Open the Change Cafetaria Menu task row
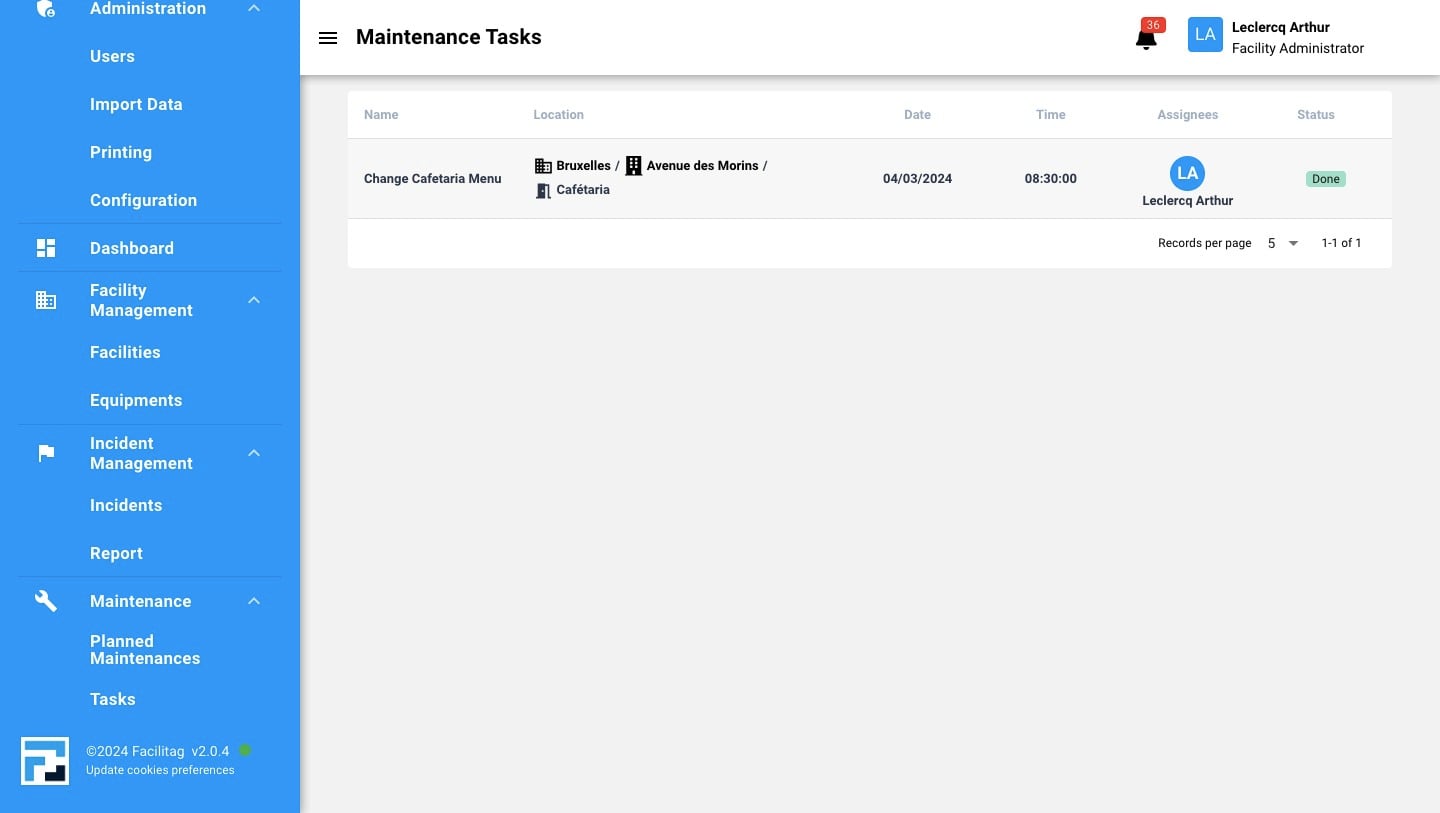1440x813 pixels. [x=433, y=179]
